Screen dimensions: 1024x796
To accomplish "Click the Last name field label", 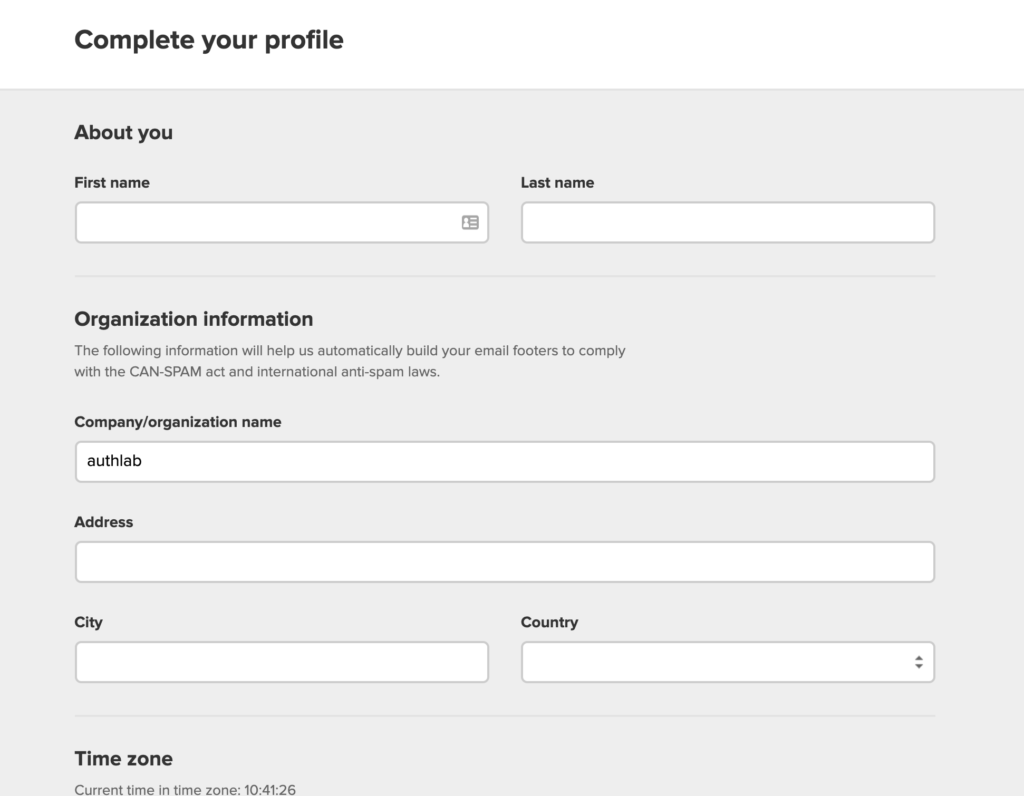I will click(x=557, y=183).
